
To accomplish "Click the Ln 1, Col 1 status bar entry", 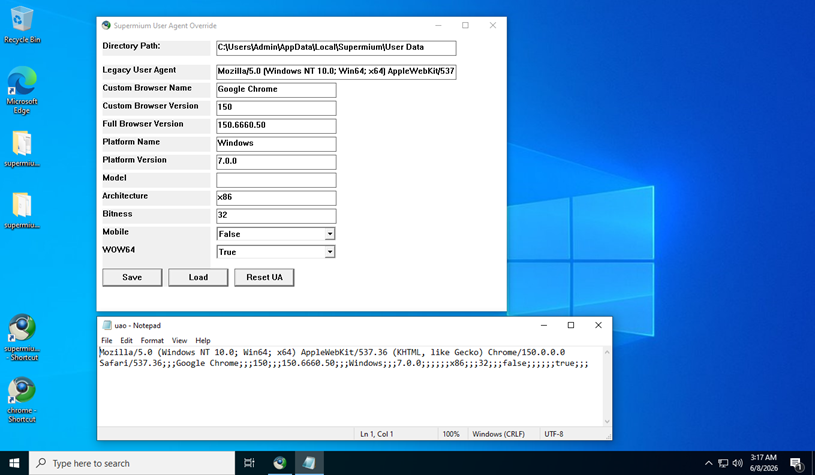I will point(376,434).
